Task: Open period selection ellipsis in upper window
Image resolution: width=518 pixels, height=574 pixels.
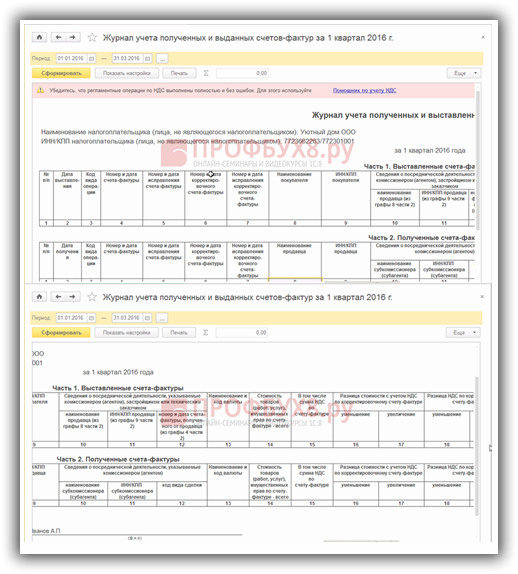Action: (162, 59)
